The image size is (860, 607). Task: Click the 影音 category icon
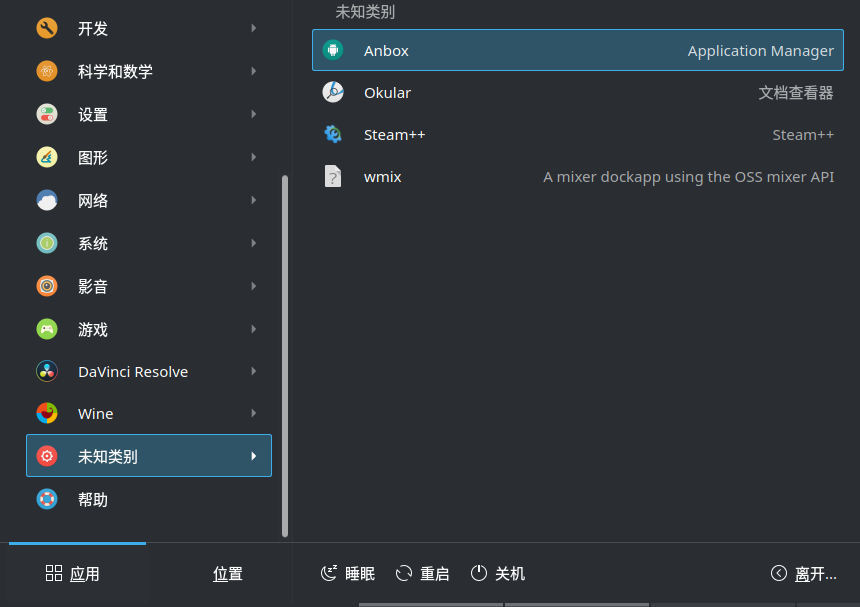tap(46, 286)
